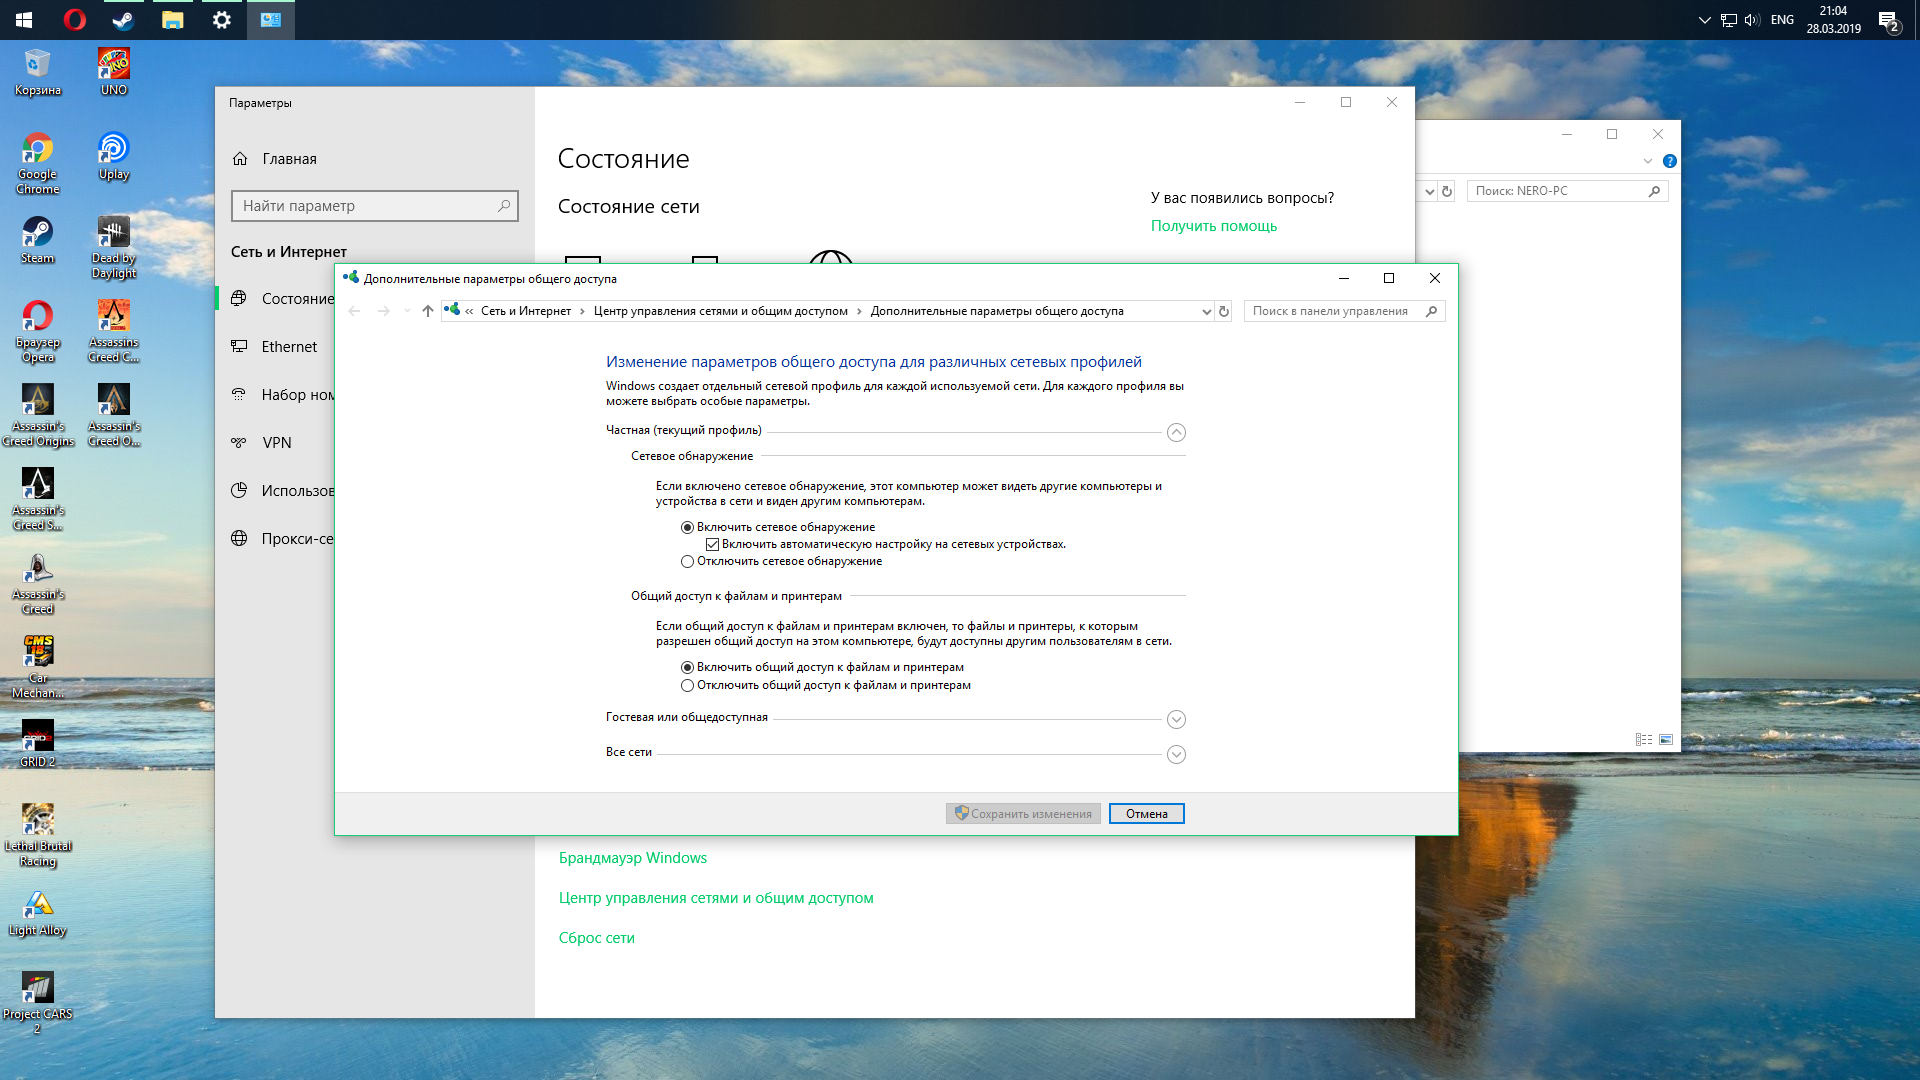Image resolution: width=1920 pixels, height=1080 pixels.
Task: Open 'Брандмауэр Windows' link
Action: [632, 858]
